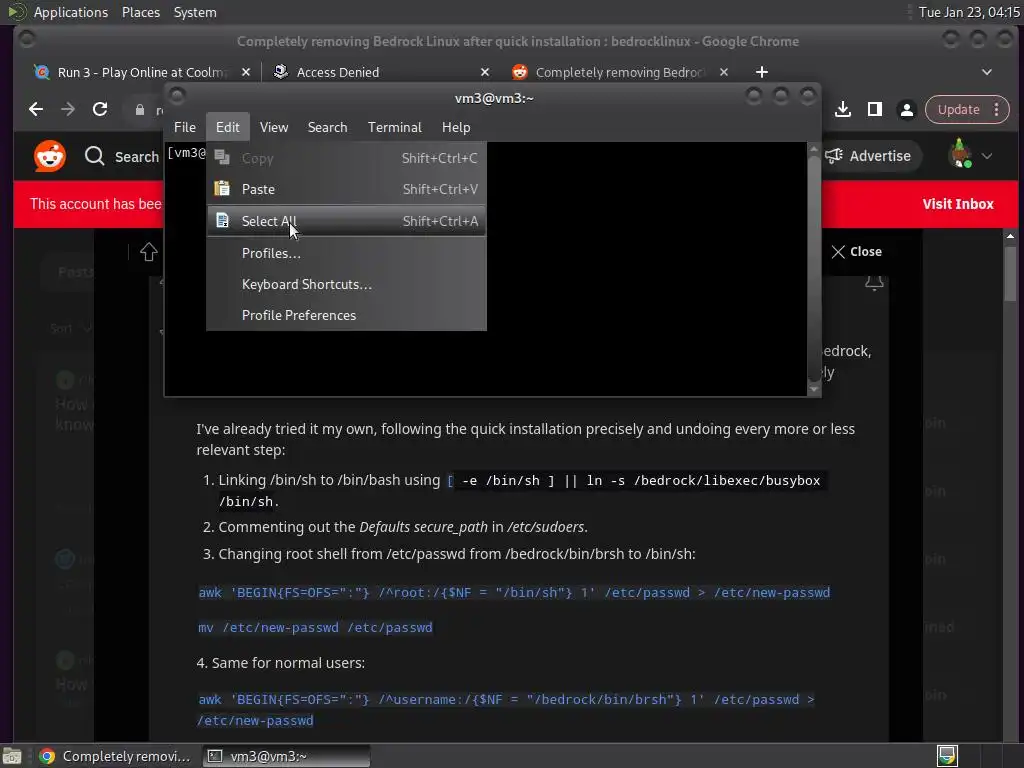Click the Copy entry in Edit menu
Image resolution: width=1024 pixels, height=768 pixels.
(346, 158)
